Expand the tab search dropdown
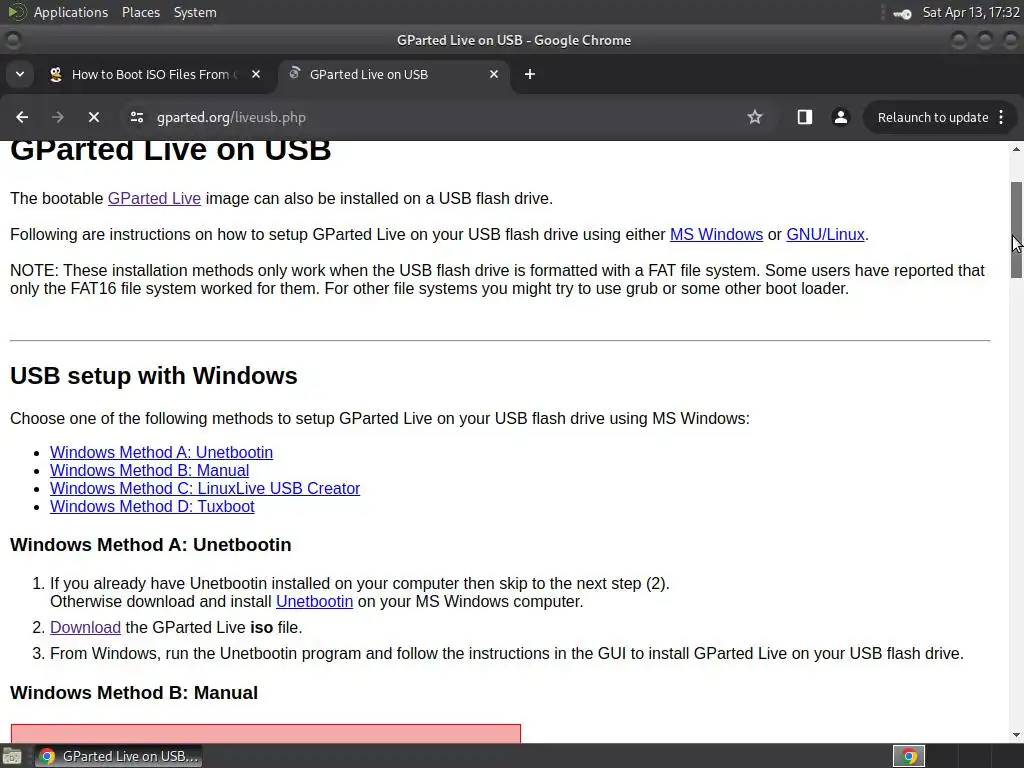1024x768 pixels. [x=20, y=74]
